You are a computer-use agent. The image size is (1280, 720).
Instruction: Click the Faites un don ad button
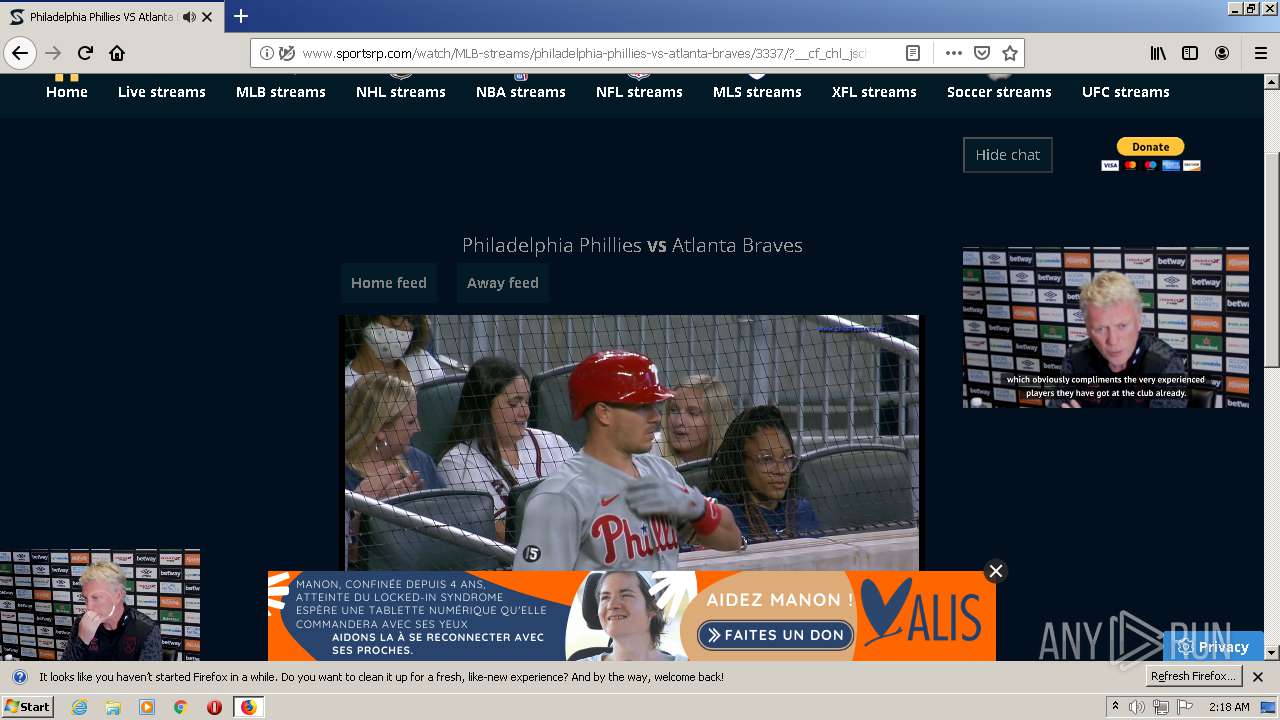click(776, 635)
